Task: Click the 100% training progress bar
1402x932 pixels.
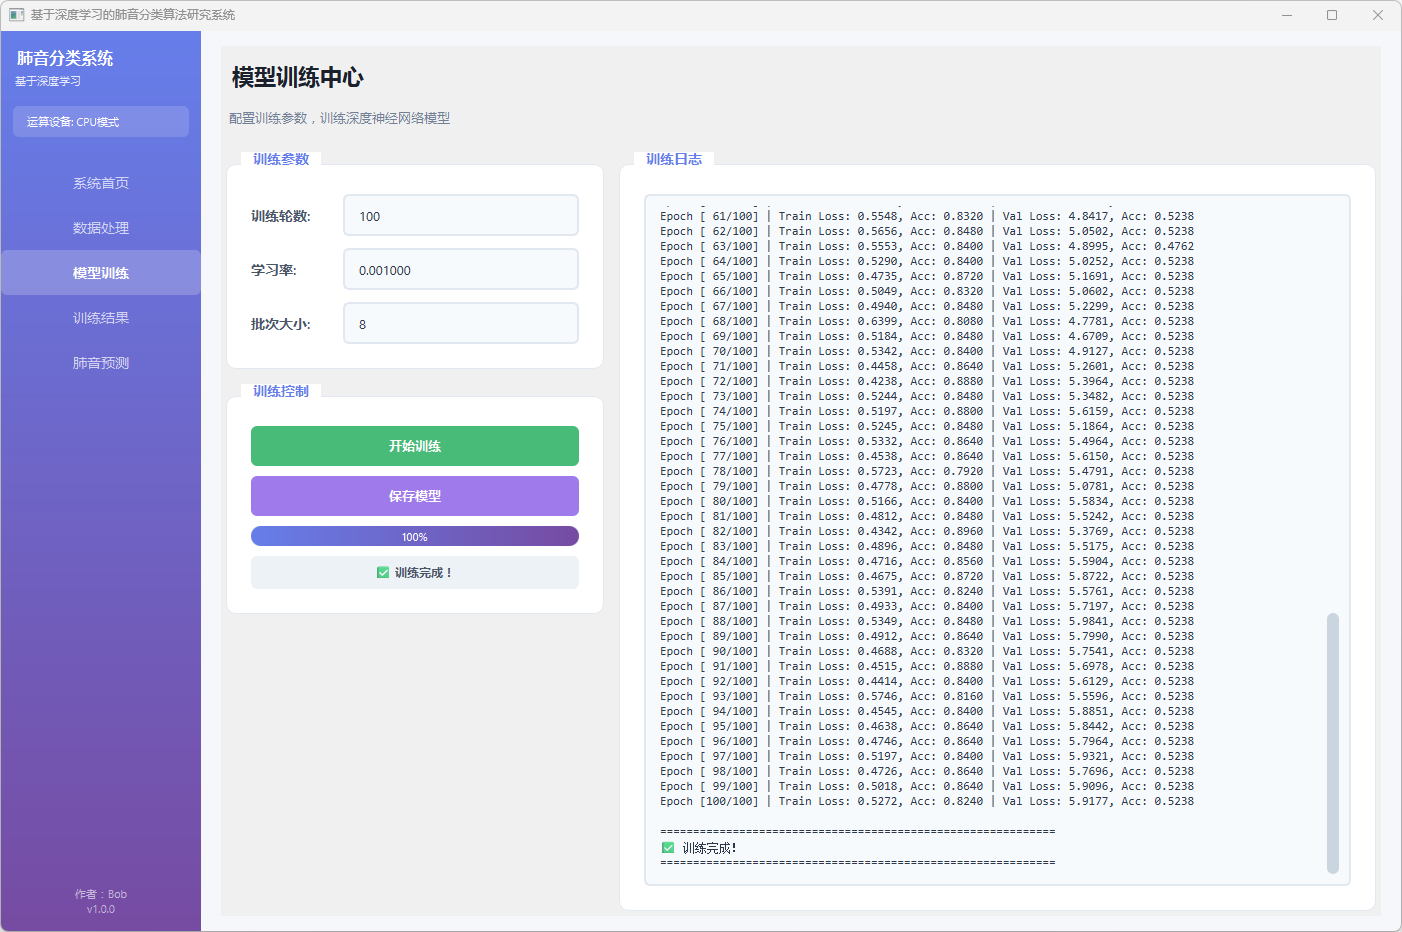Action: (x=414, y=537)
